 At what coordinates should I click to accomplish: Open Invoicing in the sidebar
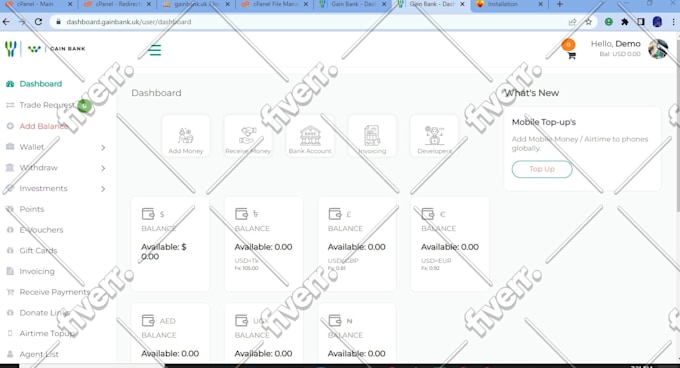(x=37, y=271)
